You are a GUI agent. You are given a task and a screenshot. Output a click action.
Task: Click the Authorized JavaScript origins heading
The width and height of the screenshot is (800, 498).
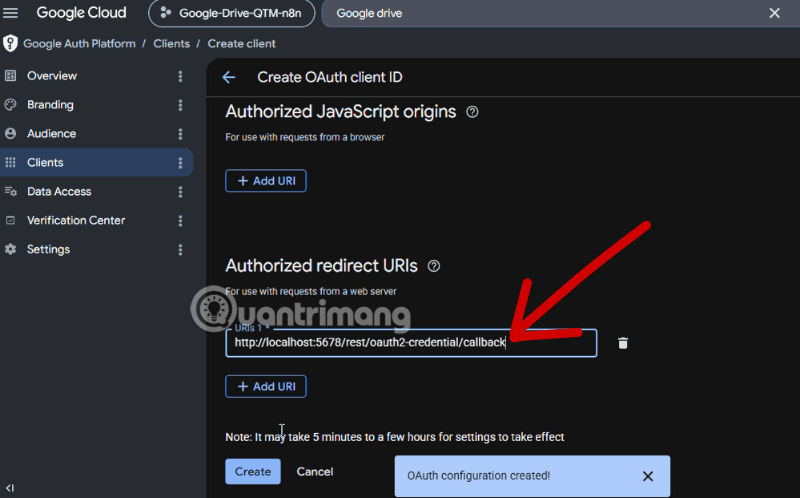(x=341, y=112)
